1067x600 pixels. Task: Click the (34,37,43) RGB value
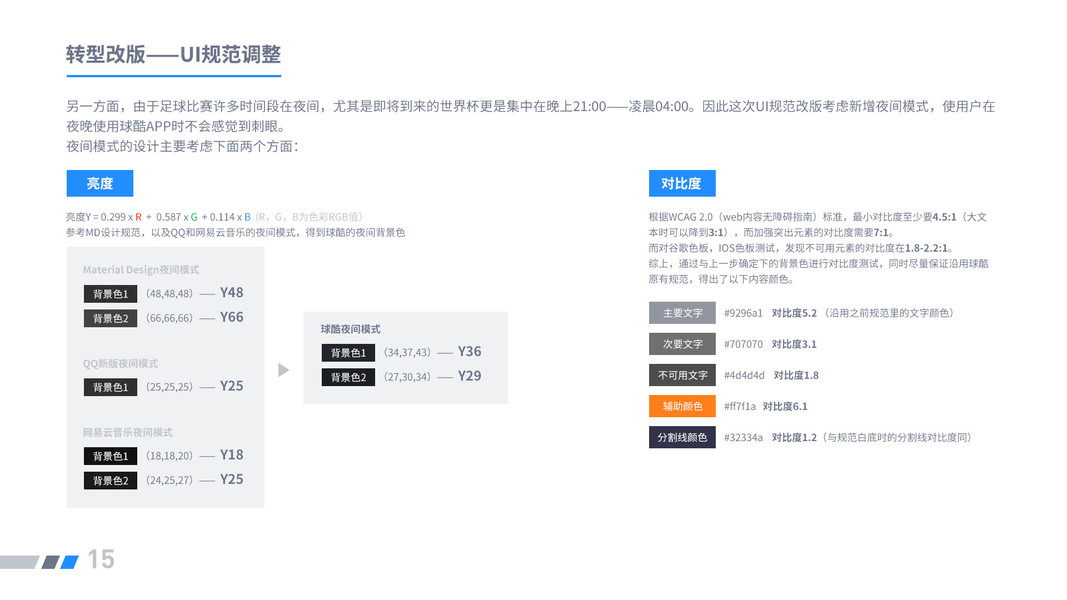(408, 352)
